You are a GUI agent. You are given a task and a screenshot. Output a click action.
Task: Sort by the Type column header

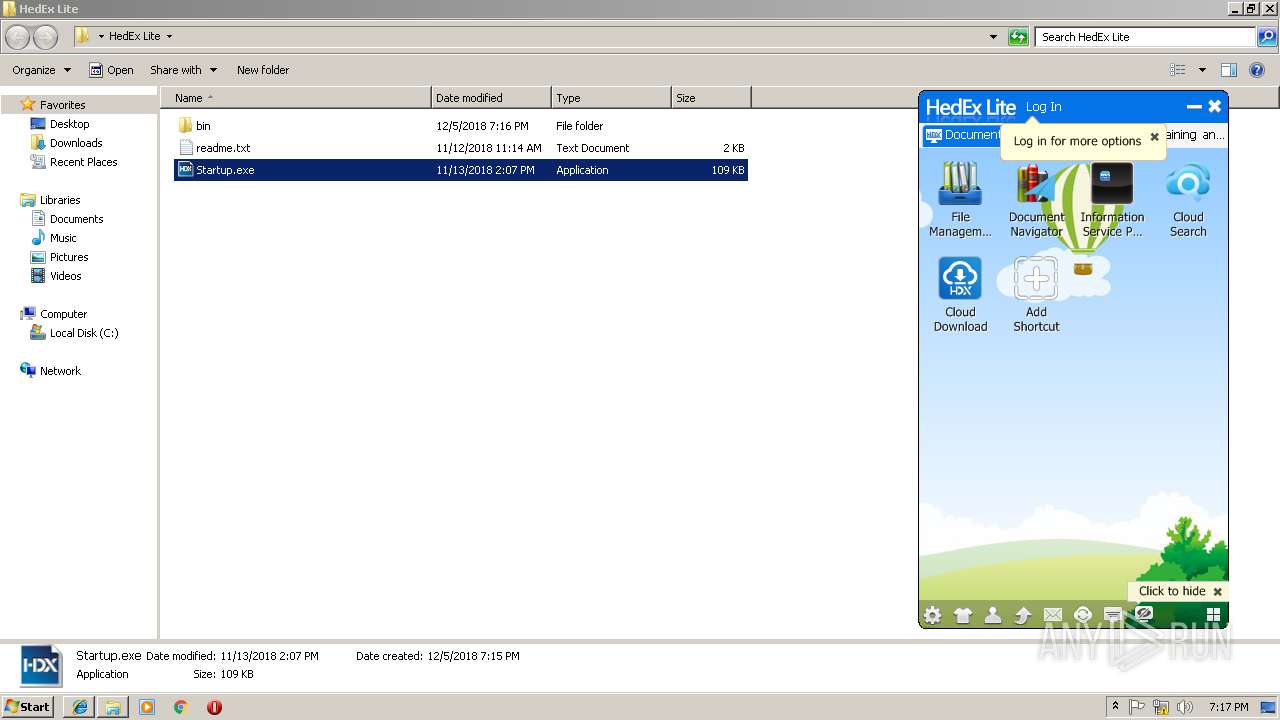(x=611, y=98)
